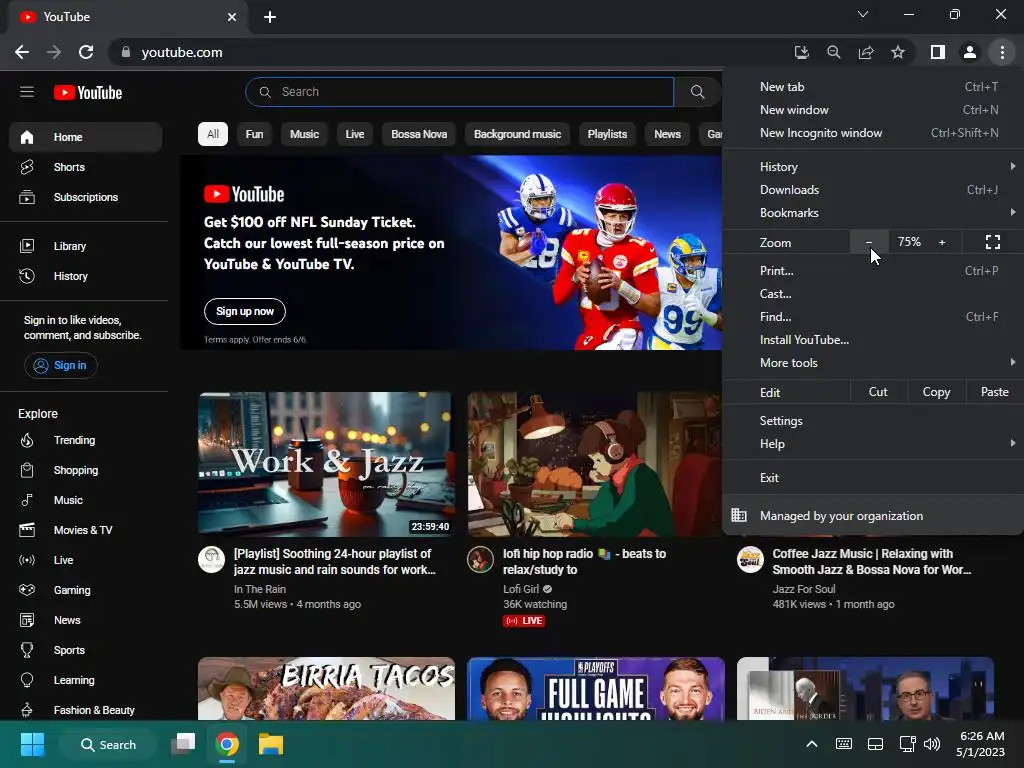This screenshot has width=1024, height=768.
Task: Open the Work & Jazz video thumbnail
Action: (326, 464)
